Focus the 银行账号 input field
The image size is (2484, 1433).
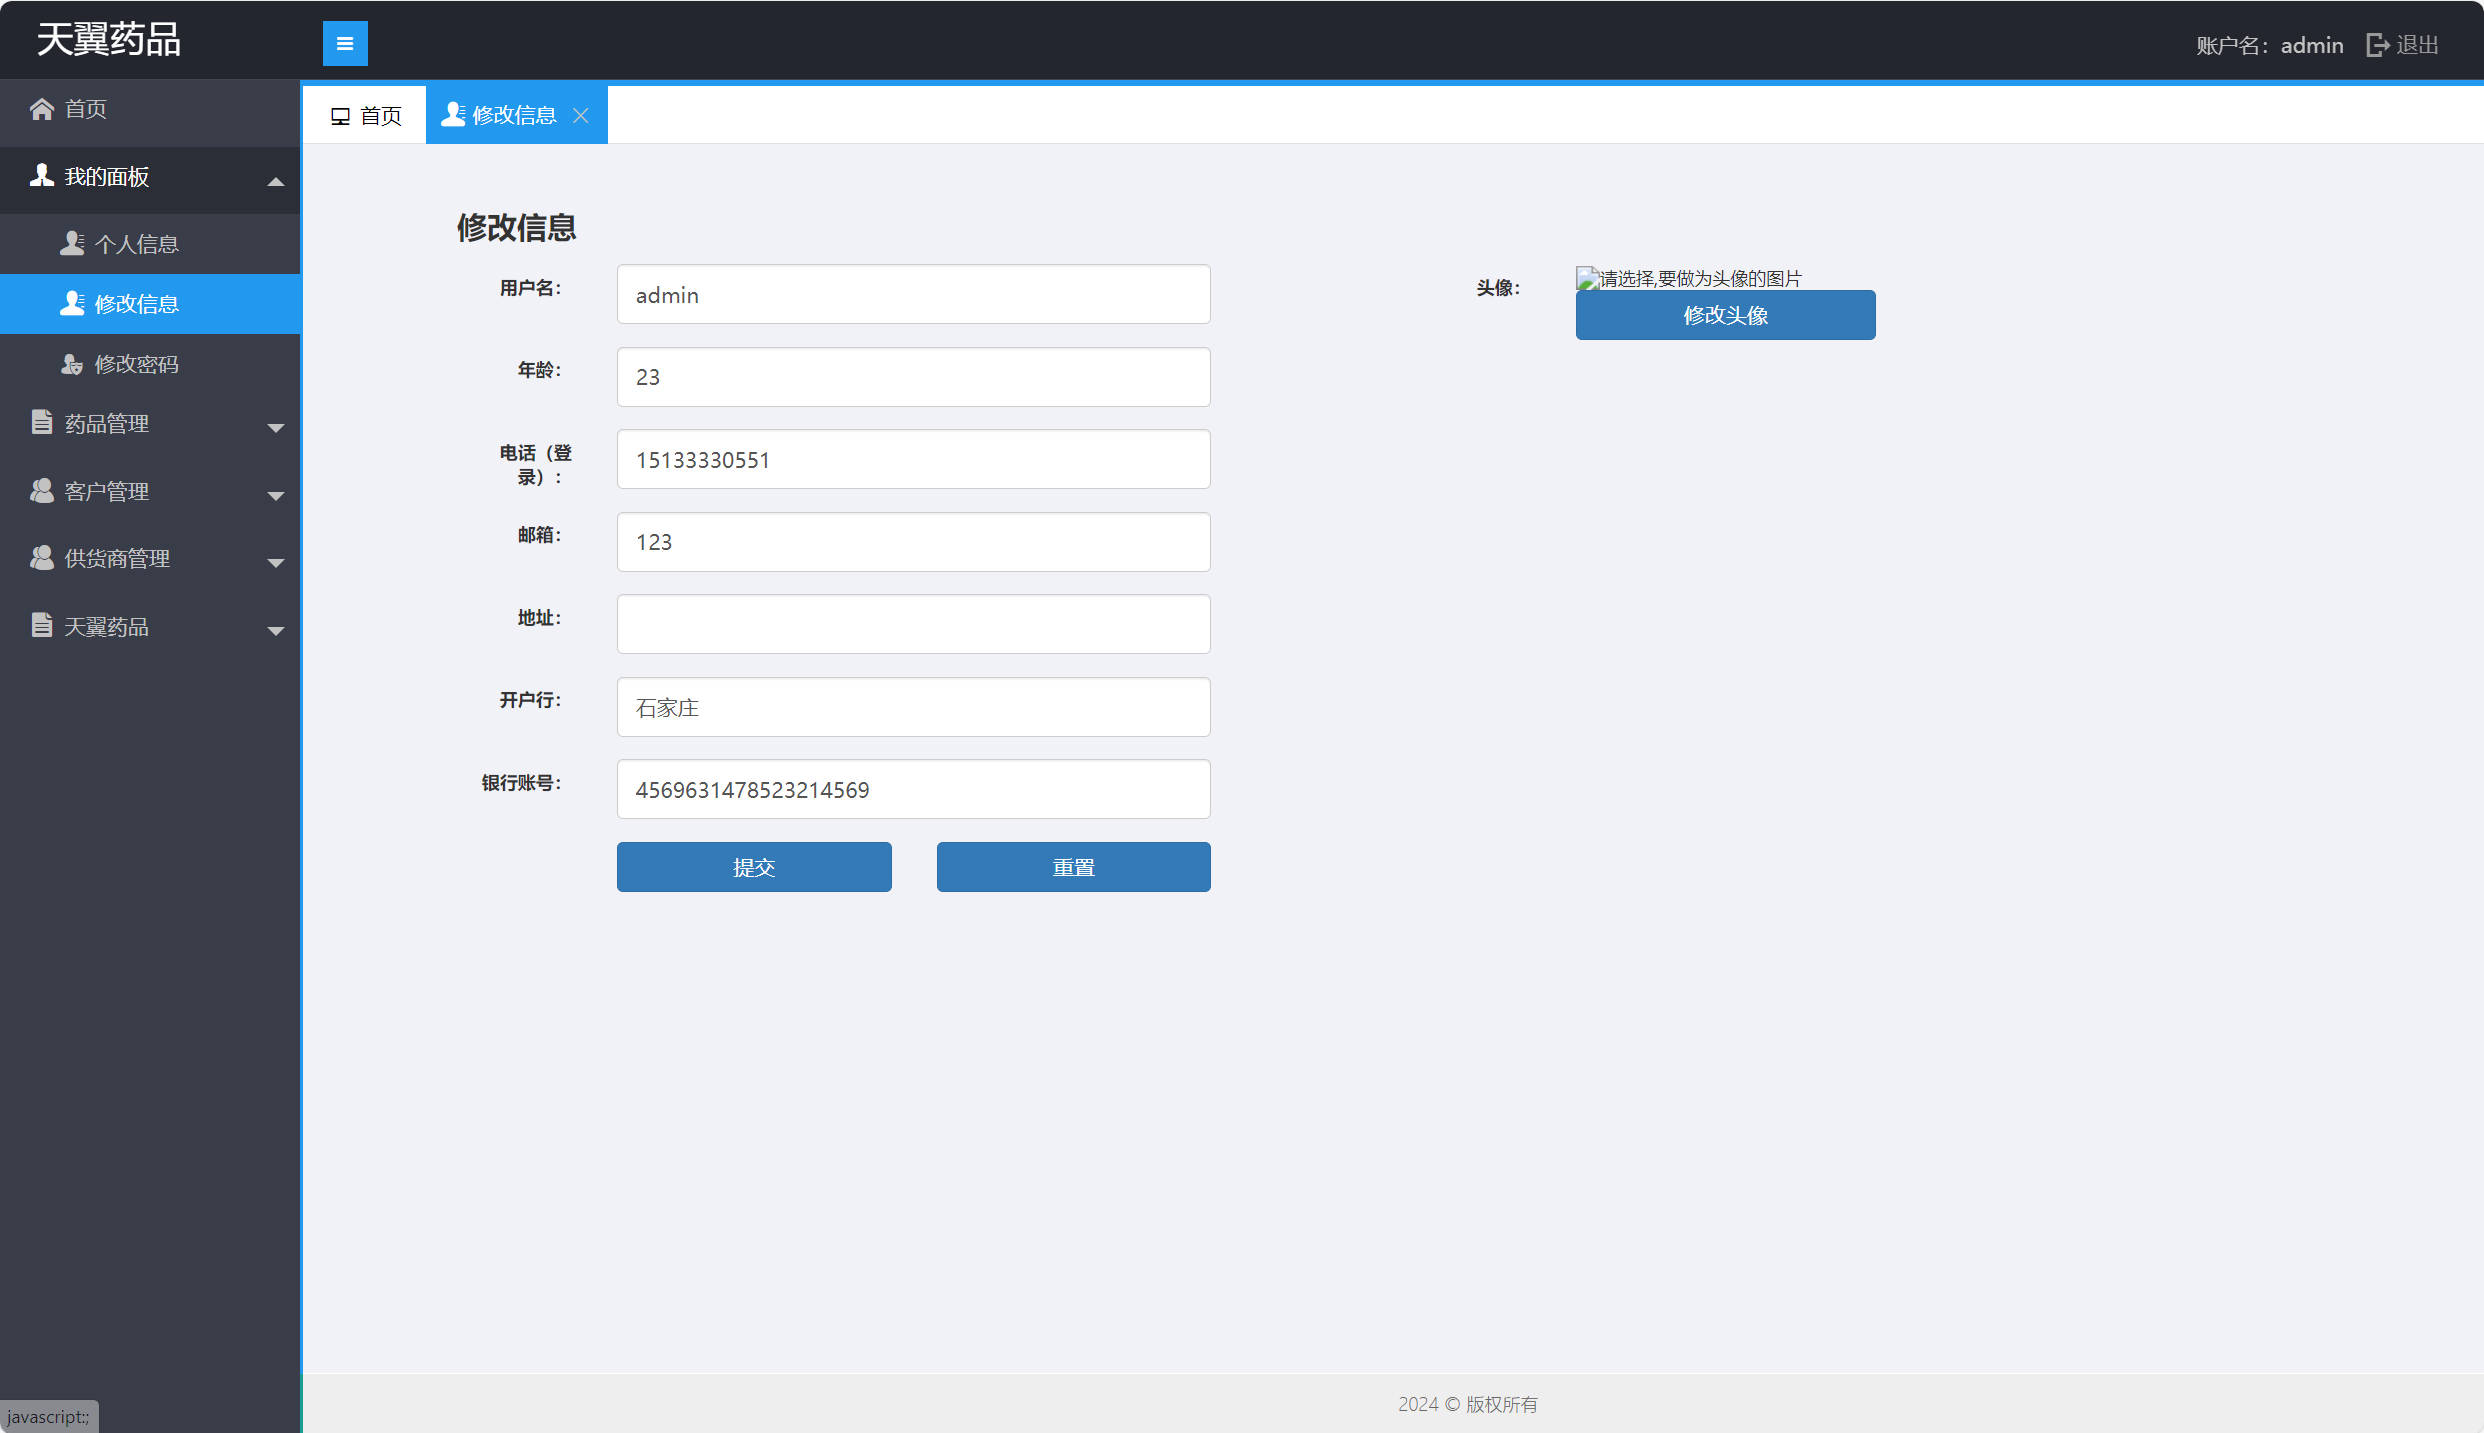913,789
